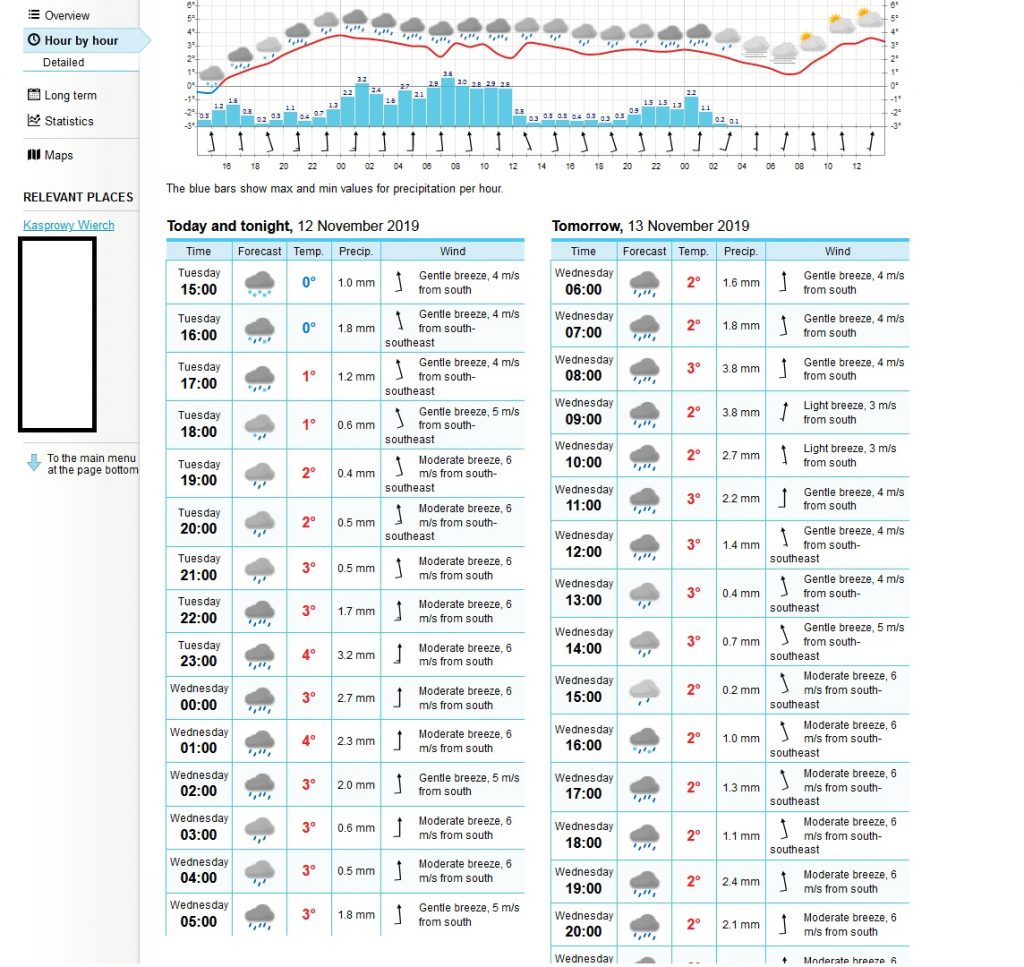Click the weather icon for Tuesday 16:00
Viewport: 1024px width, 967px height.
point(259,329)
